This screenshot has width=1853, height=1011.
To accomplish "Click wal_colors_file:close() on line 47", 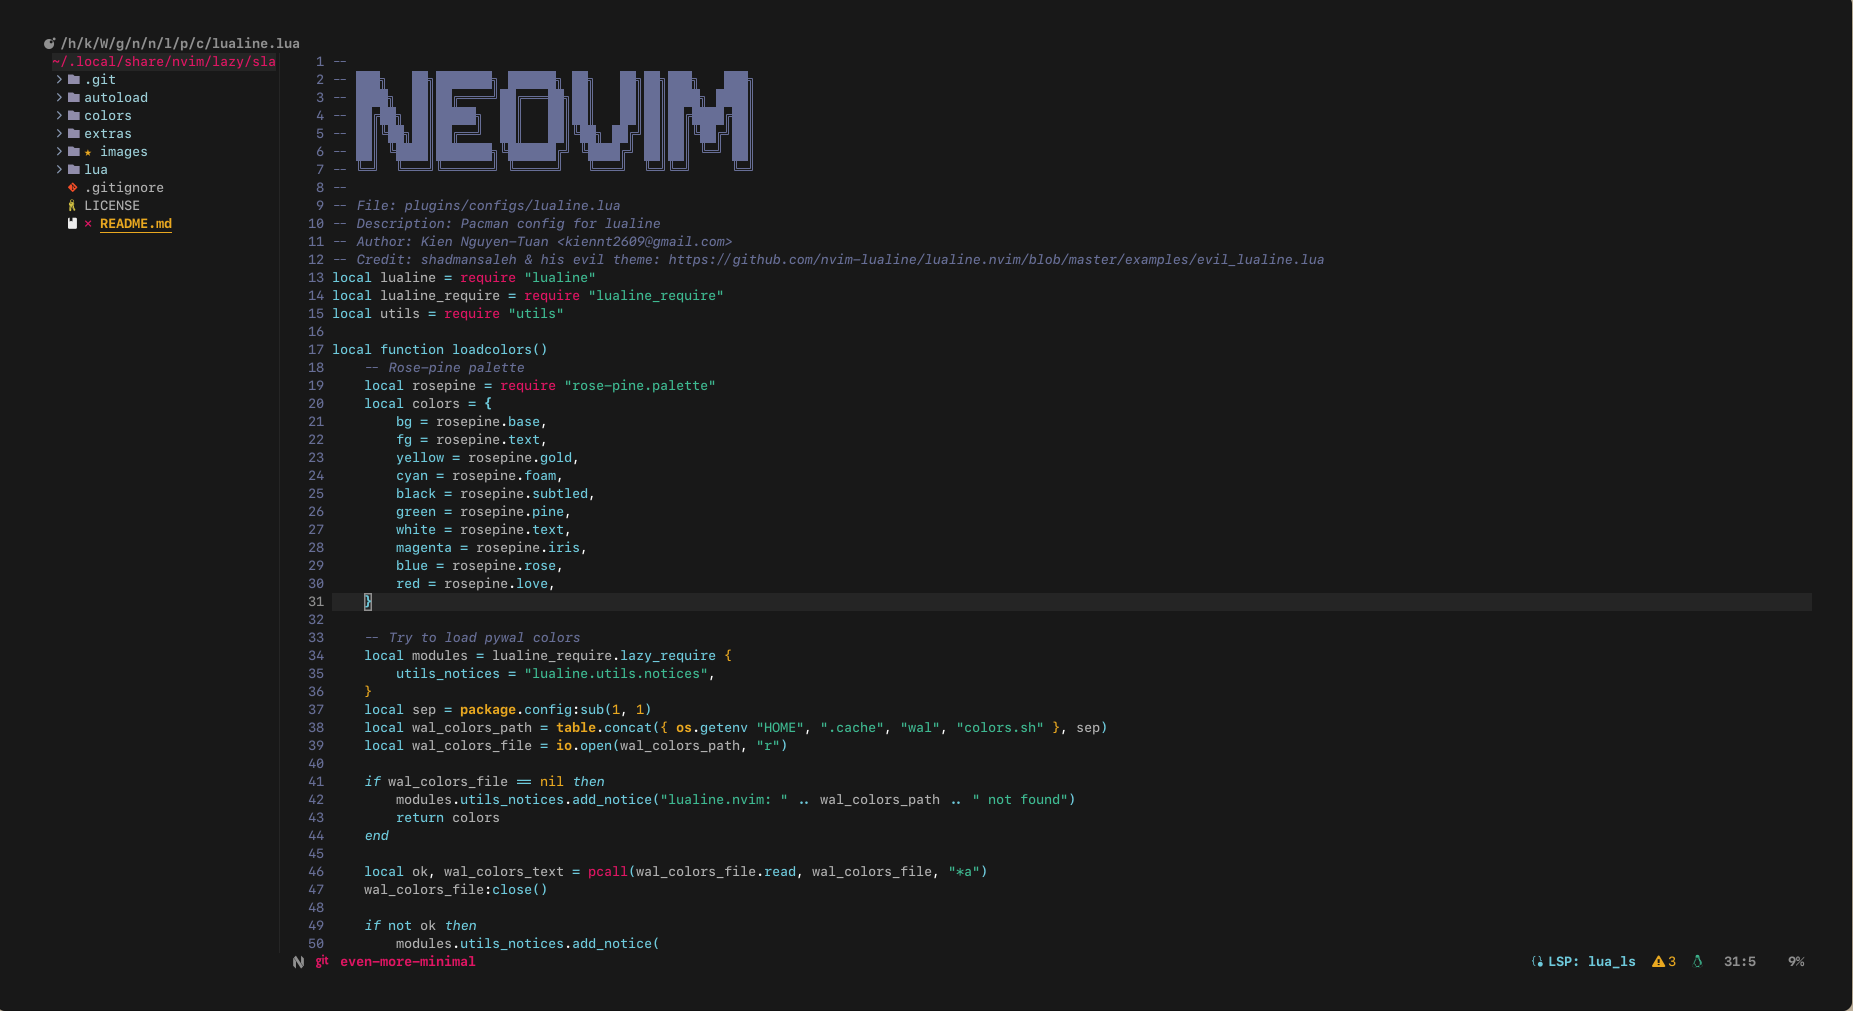I will (x=456, y=890).
